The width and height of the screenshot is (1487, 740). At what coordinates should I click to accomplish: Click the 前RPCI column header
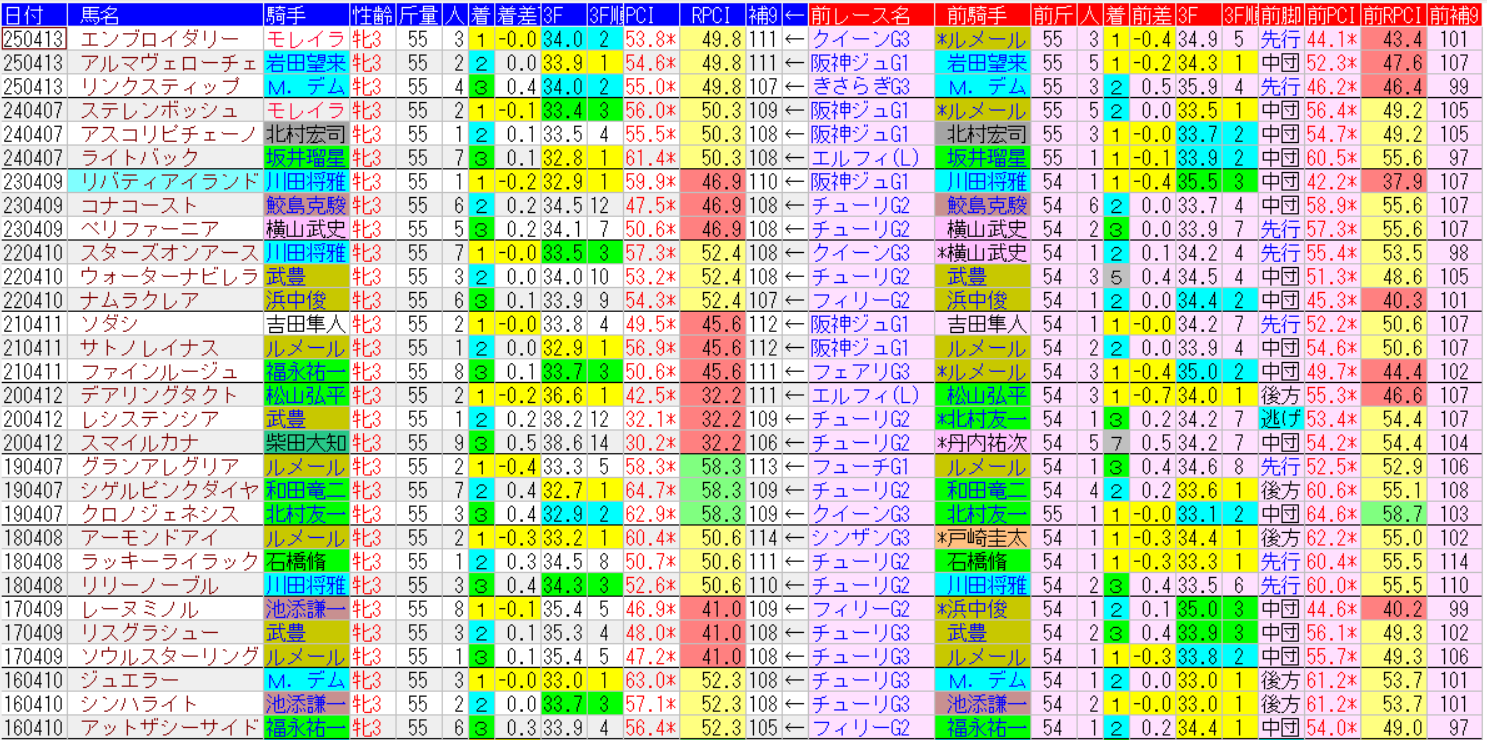pos(1390,15)
